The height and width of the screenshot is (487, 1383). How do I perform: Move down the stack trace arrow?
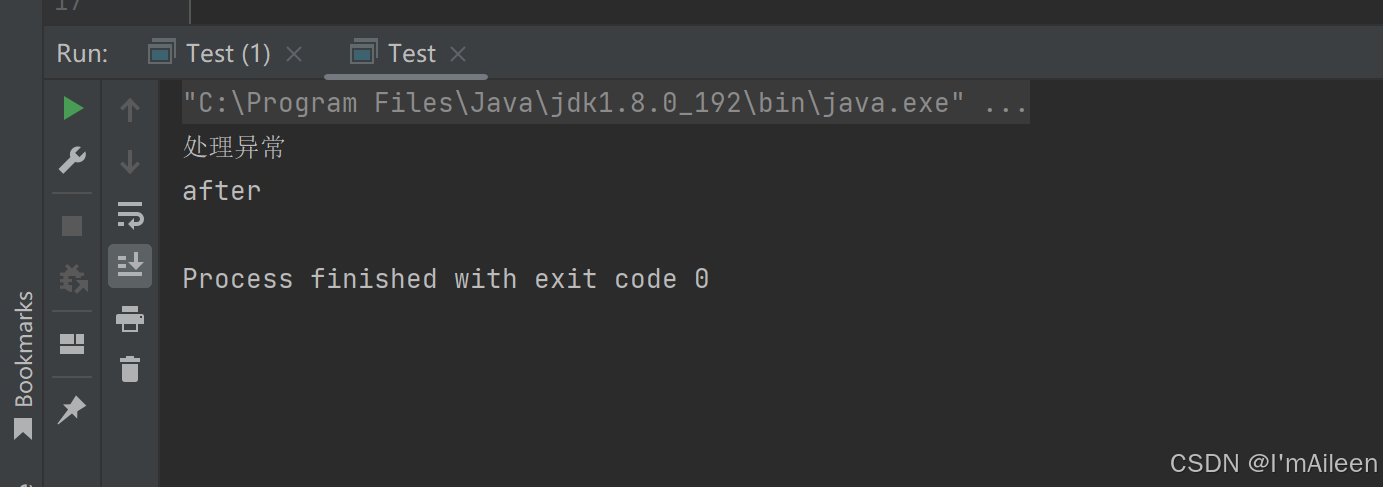[x=129, y=161]
